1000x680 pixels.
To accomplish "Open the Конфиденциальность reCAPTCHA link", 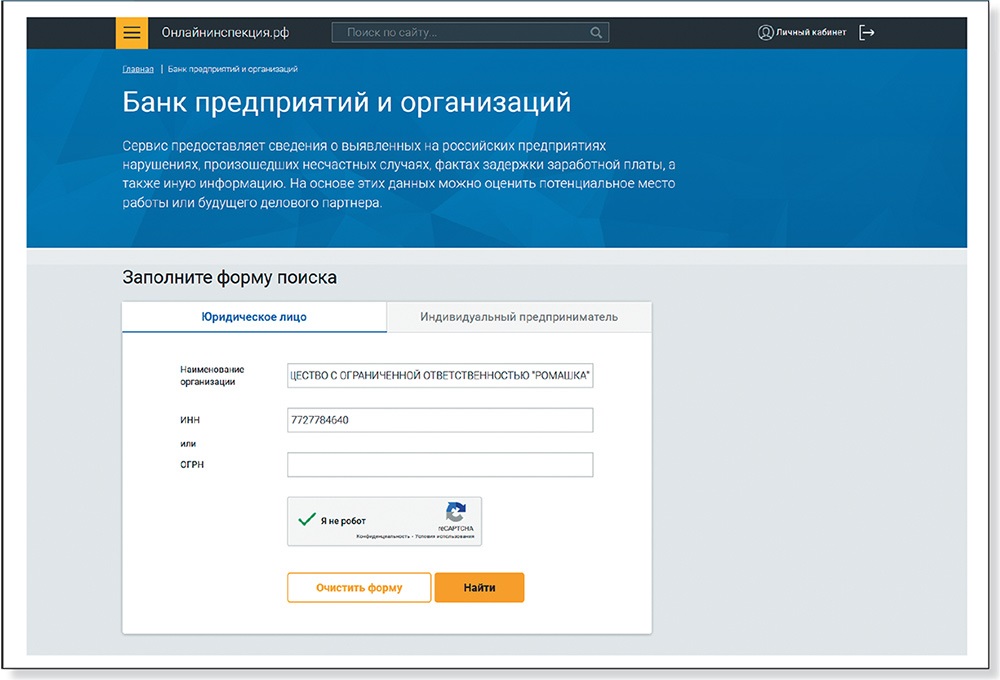I will pyautogui.click(x=382, y=537).
